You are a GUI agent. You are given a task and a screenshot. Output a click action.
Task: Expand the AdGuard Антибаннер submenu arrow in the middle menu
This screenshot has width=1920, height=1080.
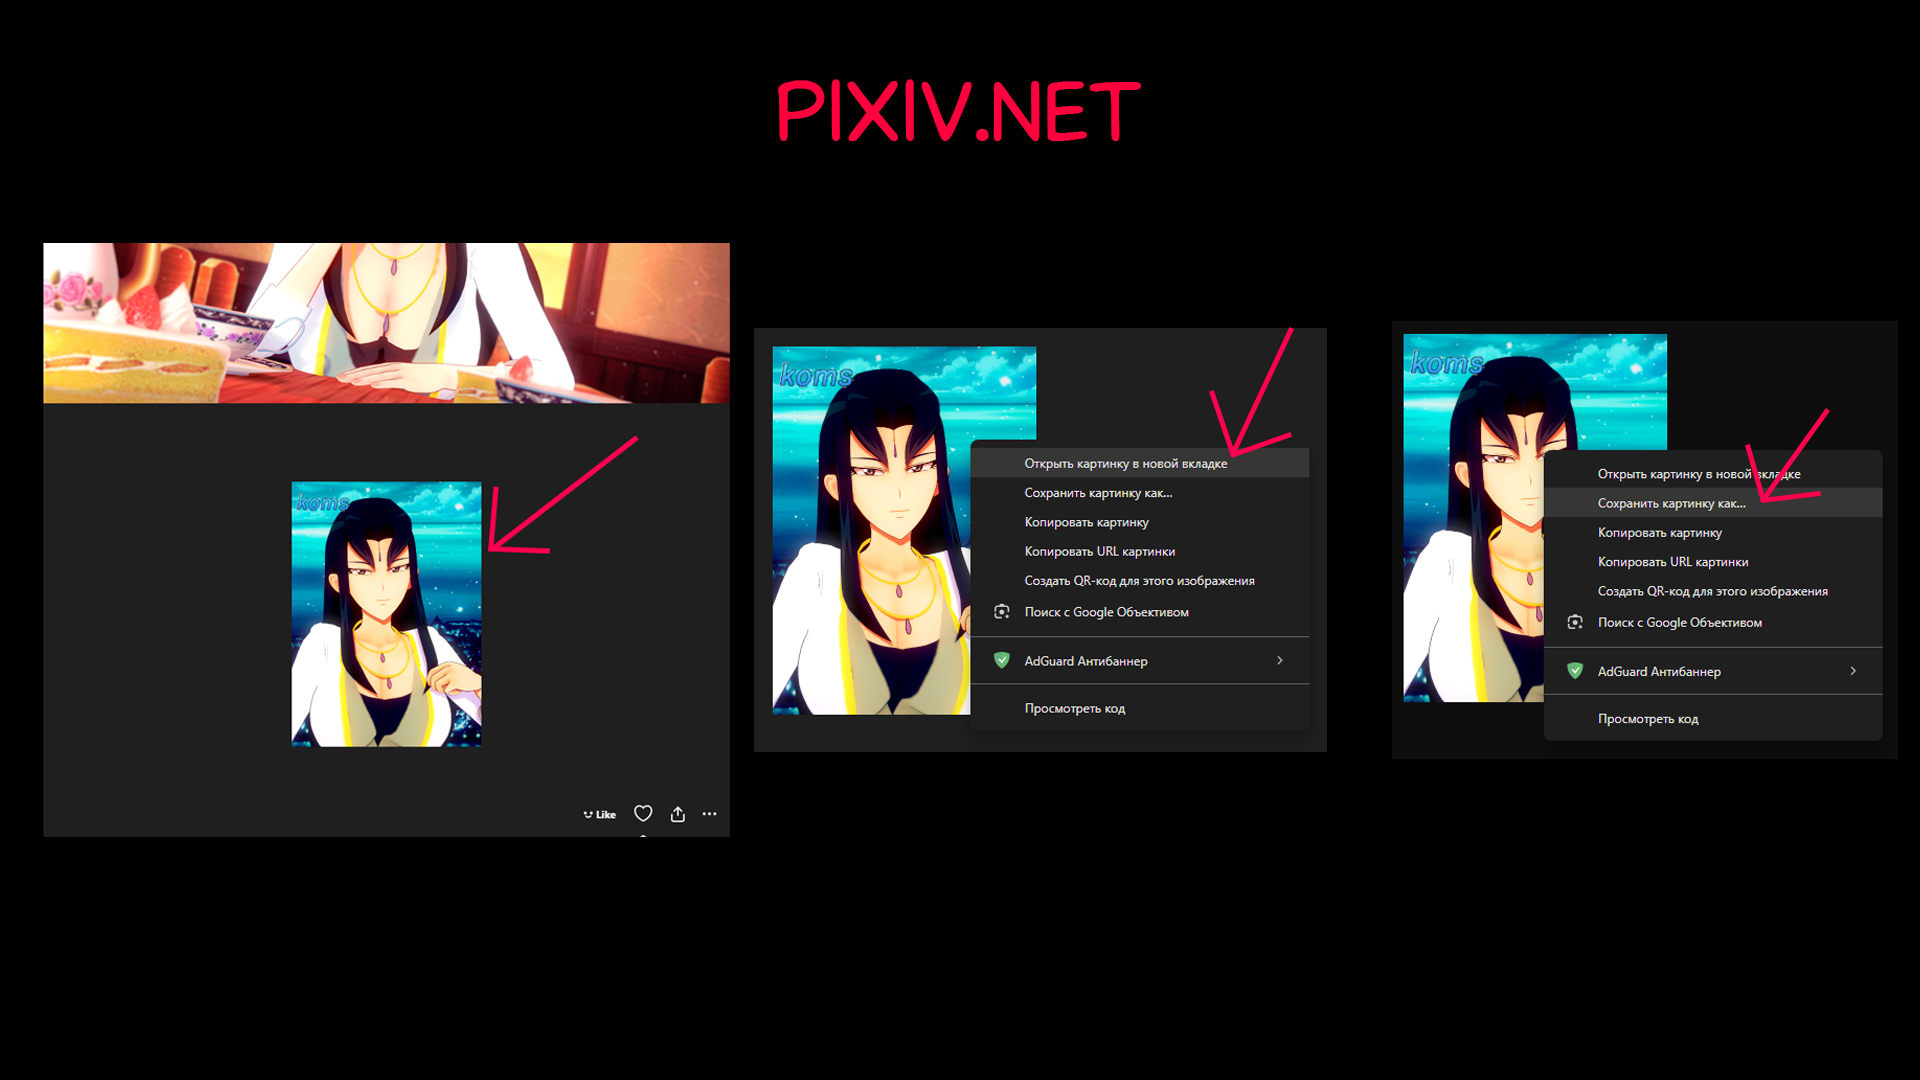tap(1279, 660)
